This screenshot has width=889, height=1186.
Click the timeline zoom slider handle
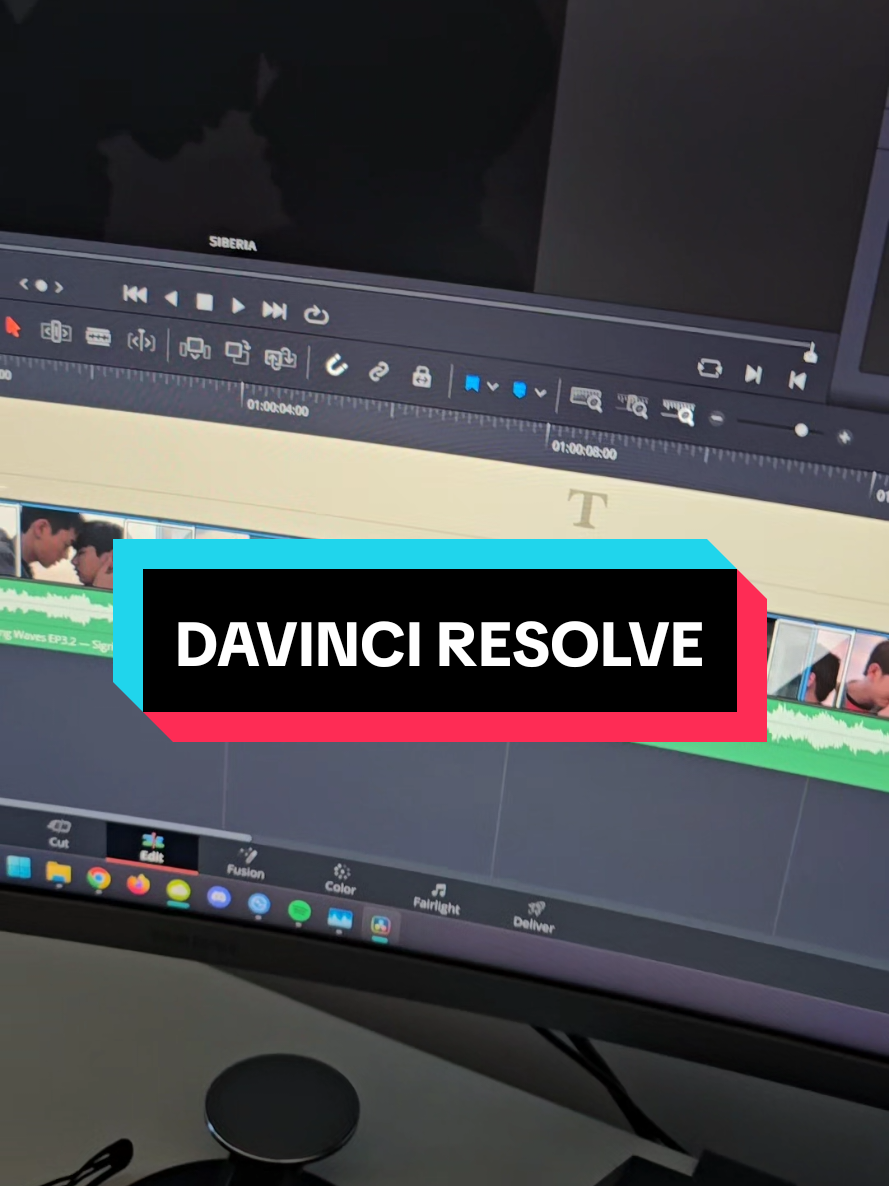(x=801, y=430)
